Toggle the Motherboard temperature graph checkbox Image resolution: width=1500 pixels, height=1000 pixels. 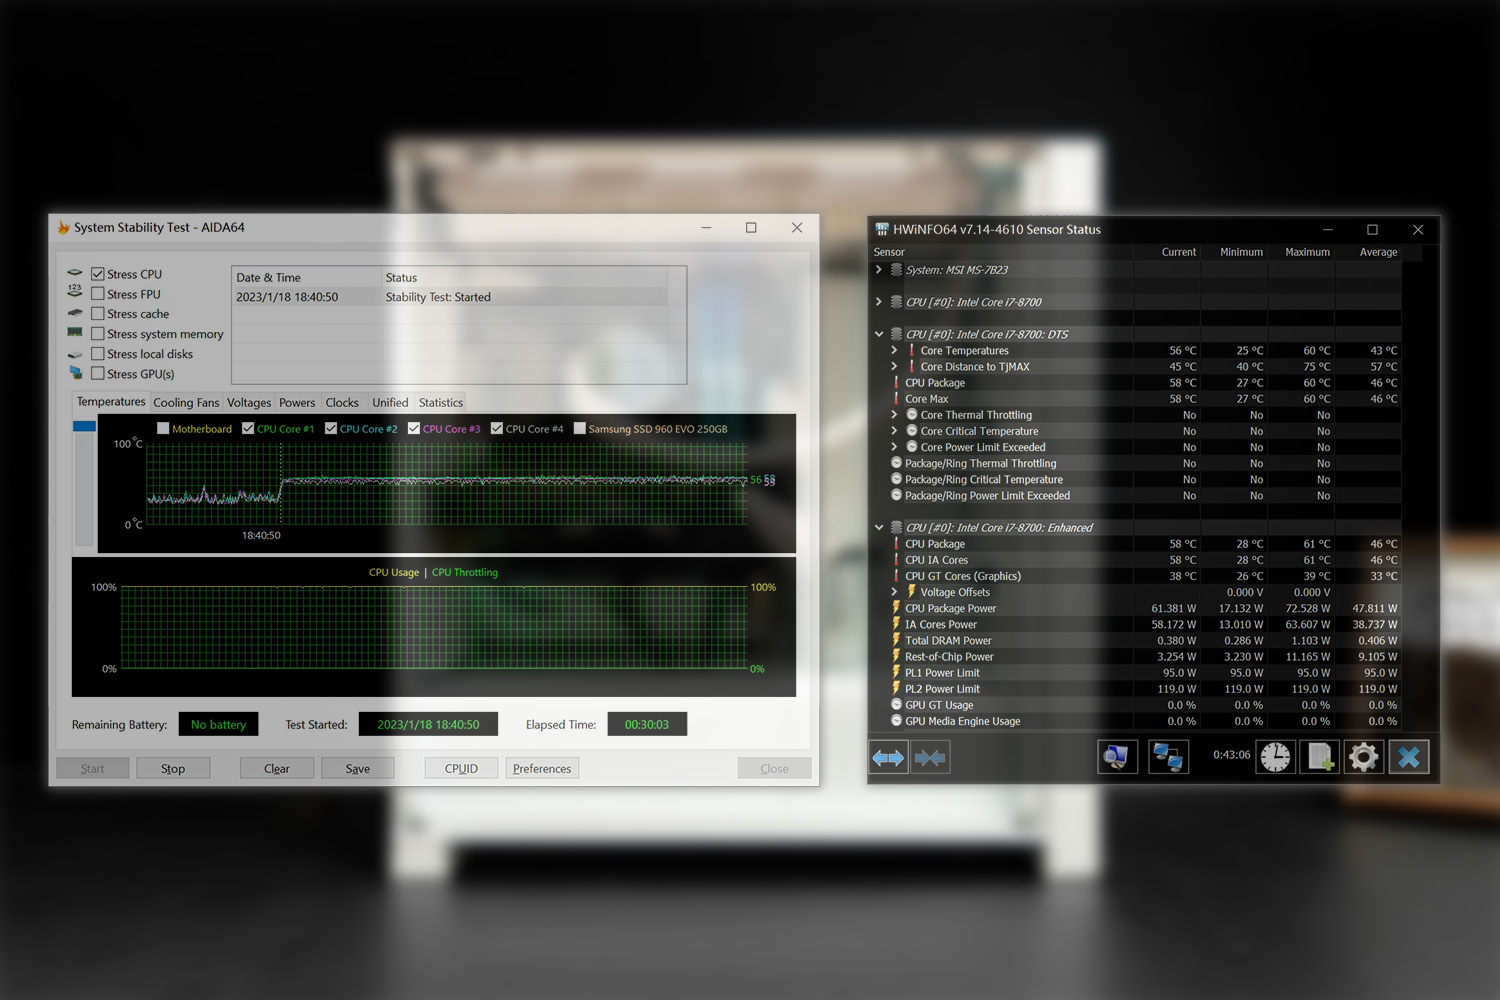tap(163, 429)
